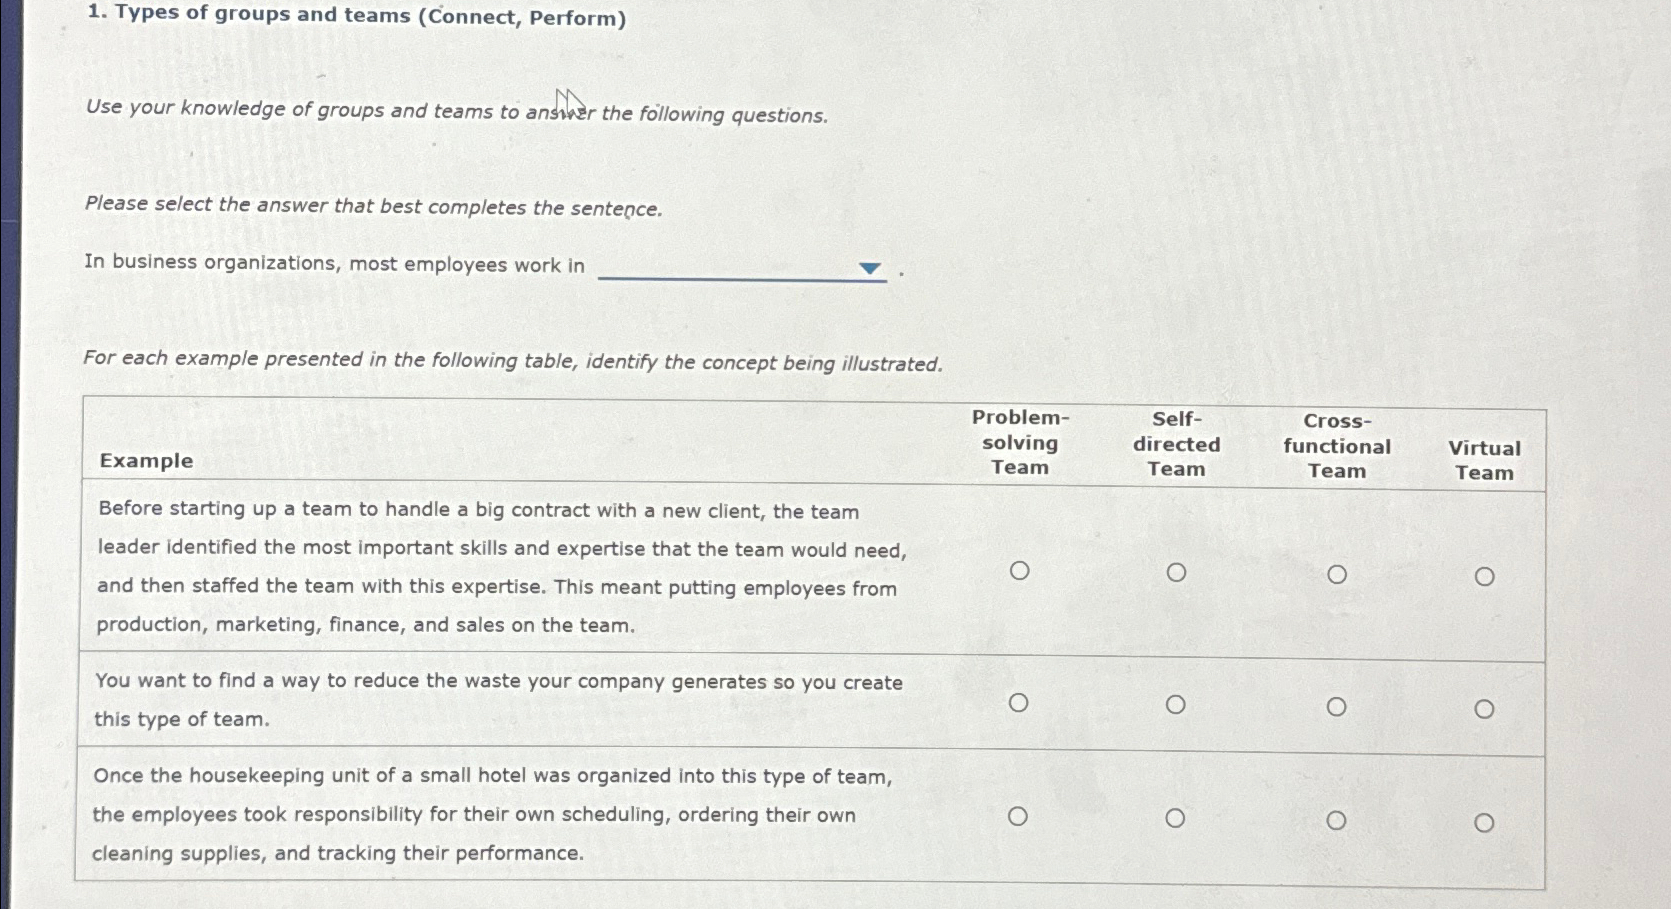This screenshot has height=909, width=1671.
Task: Select Virtual Team for the housekeeping example
Action: 1485,821
